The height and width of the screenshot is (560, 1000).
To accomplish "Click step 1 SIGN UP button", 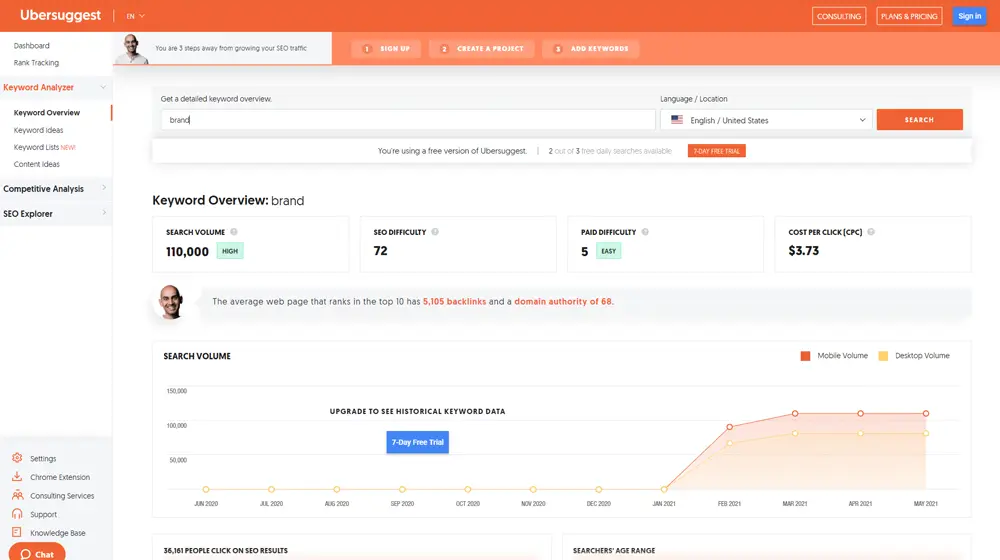I will pos(386,48).
